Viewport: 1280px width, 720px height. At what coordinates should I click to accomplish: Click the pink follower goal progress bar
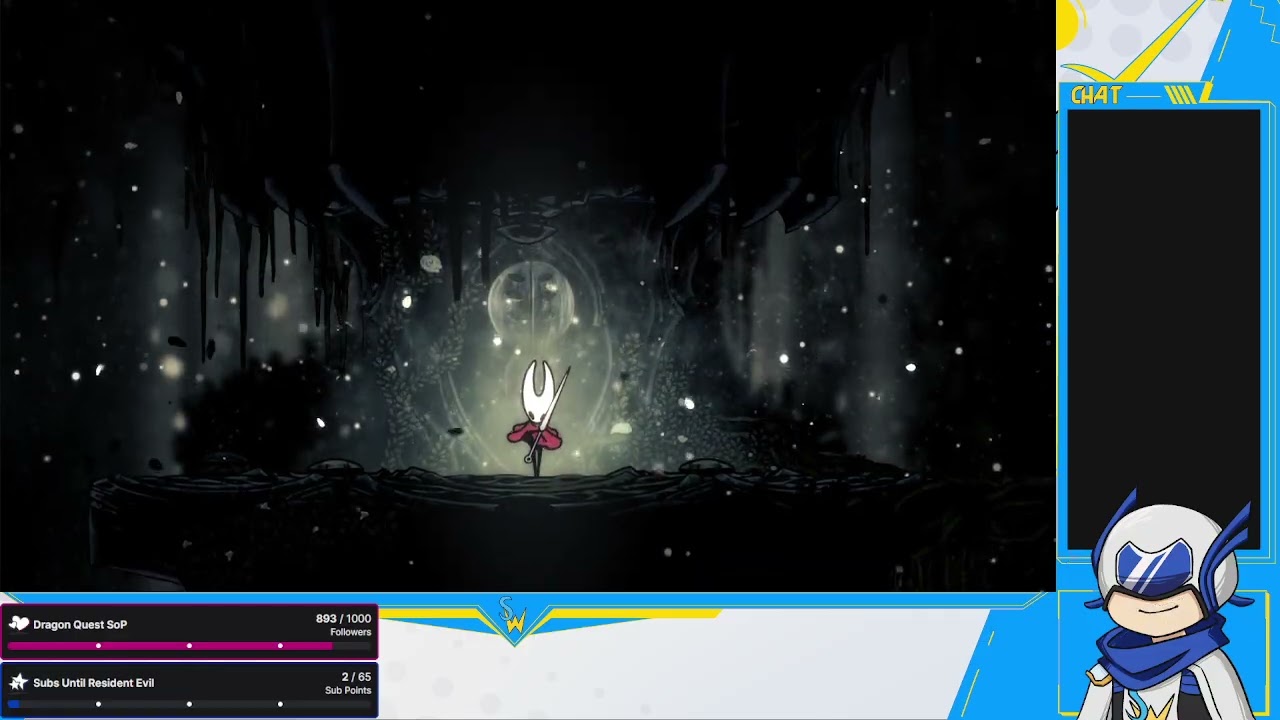coord(189,646)
